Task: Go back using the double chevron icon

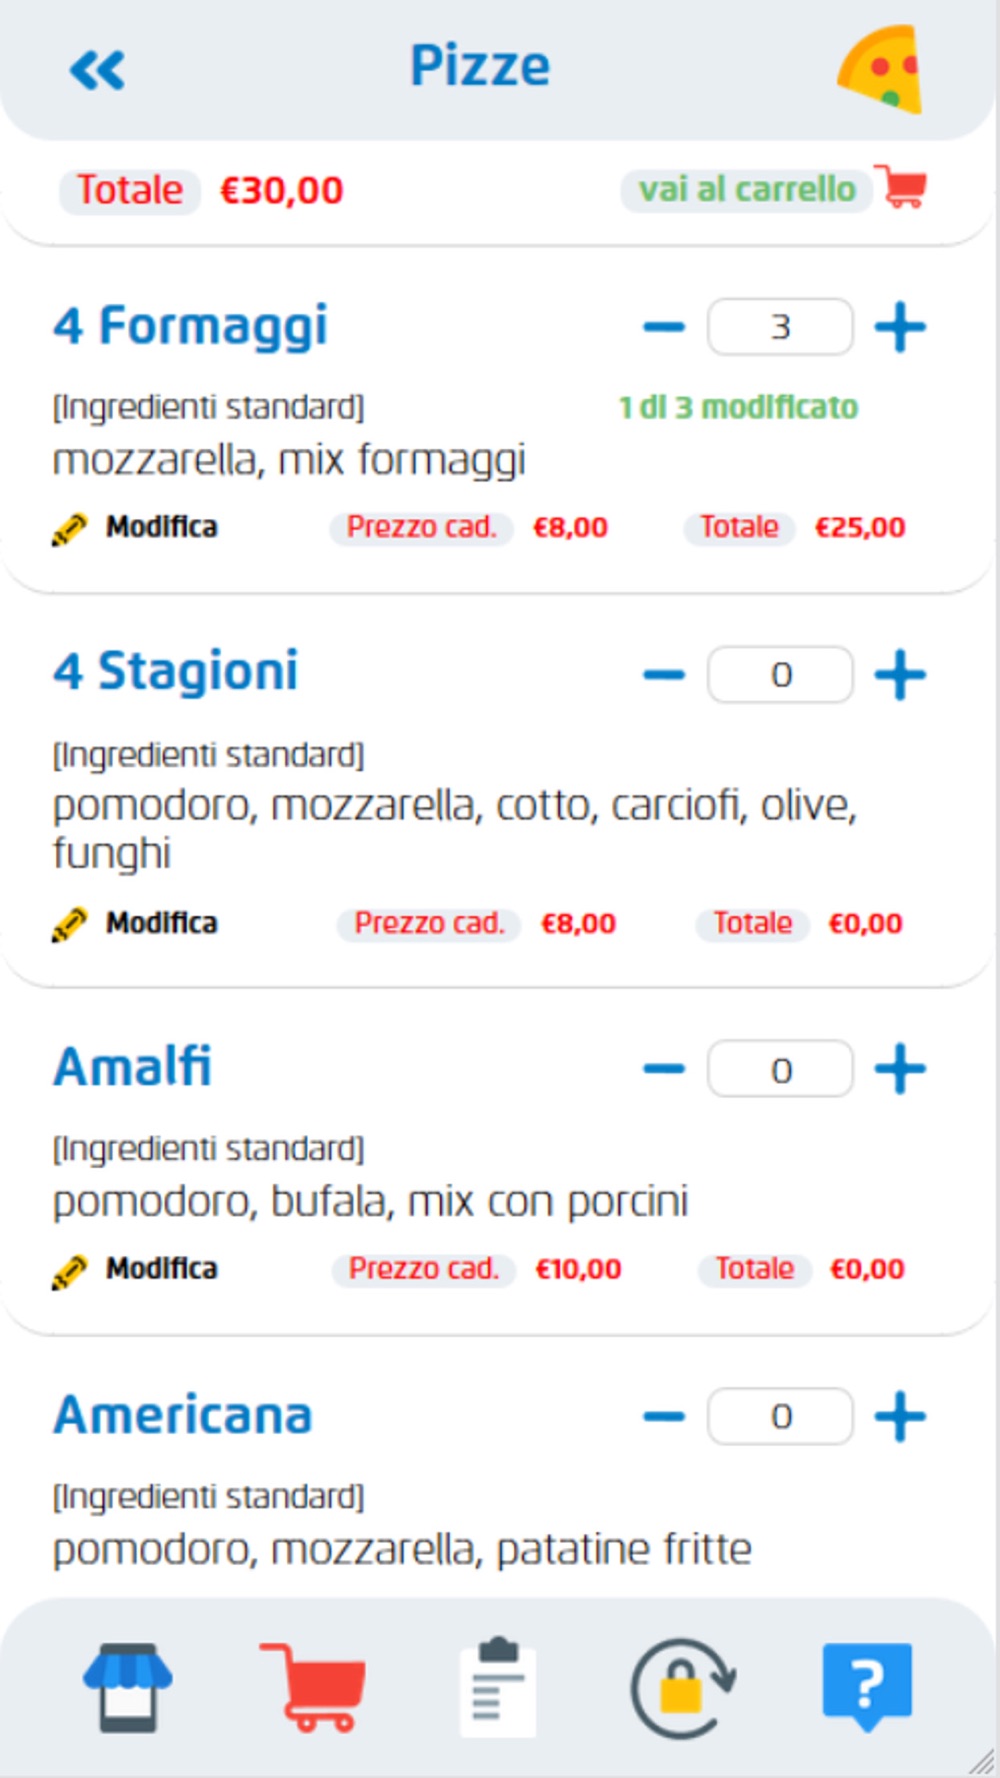Action: 97,70
